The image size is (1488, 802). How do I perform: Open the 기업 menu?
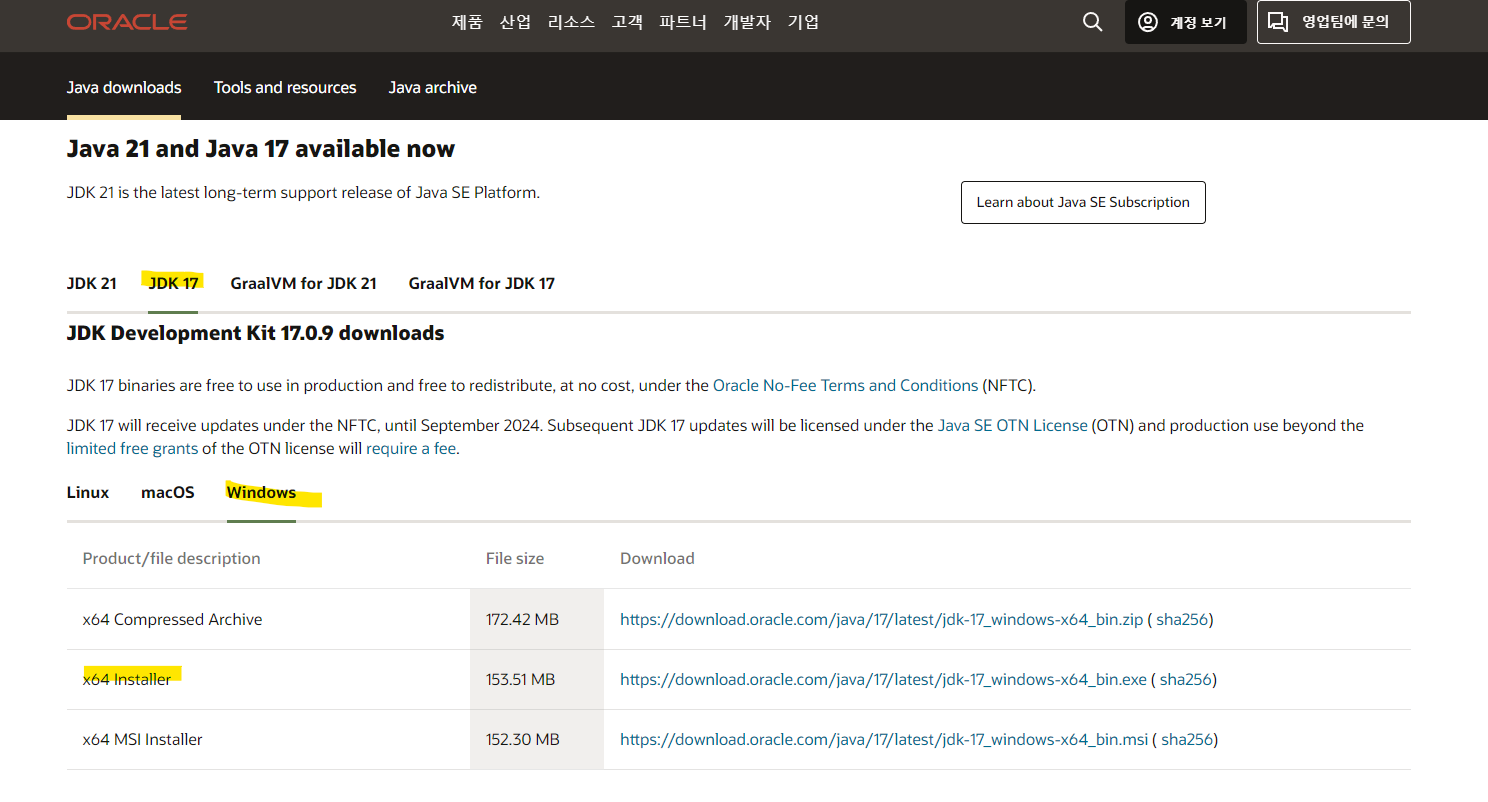(x=804, y=22)
